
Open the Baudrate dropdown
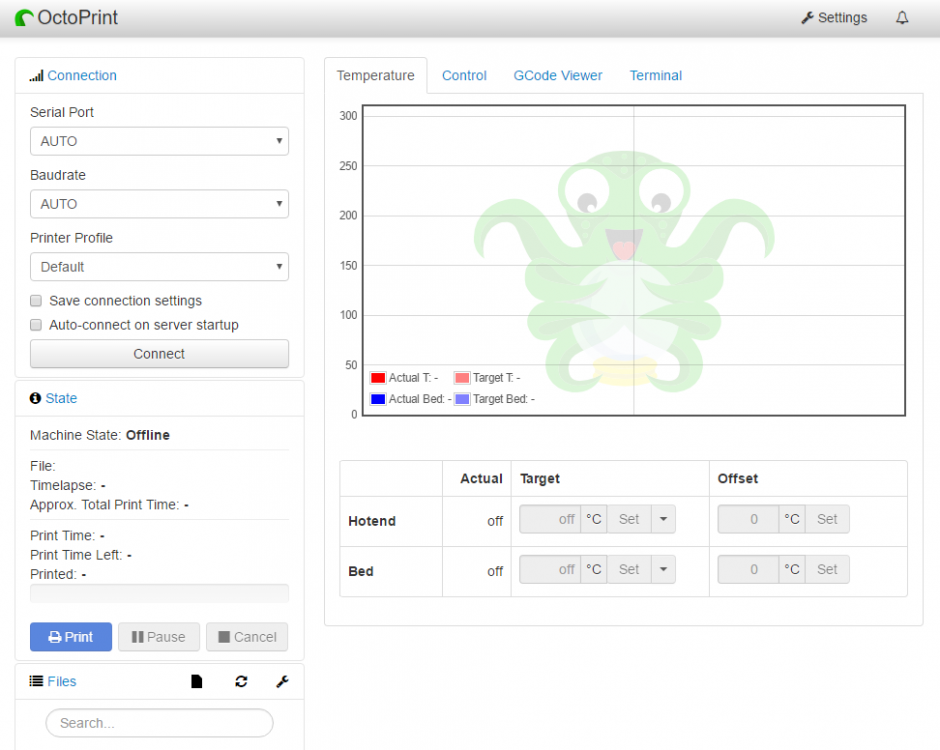[159, 204]
